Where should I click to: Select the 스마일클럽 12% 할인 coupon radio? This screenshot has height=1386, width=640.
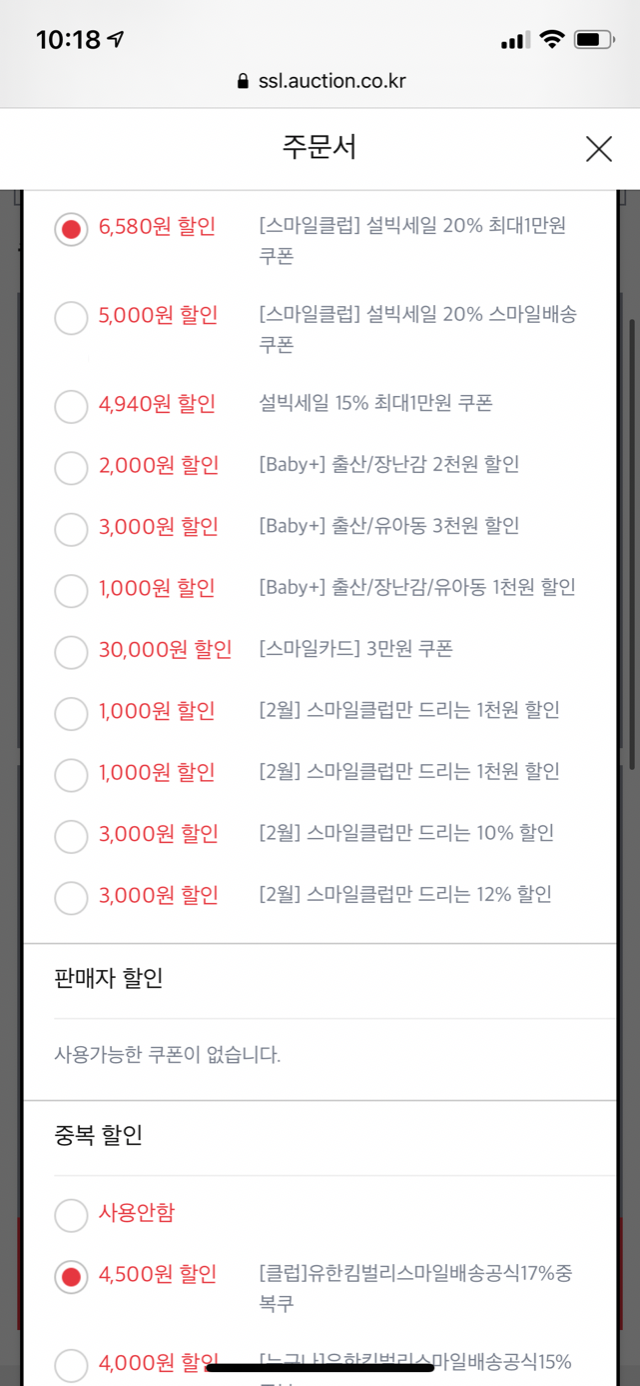coord(71,897)
